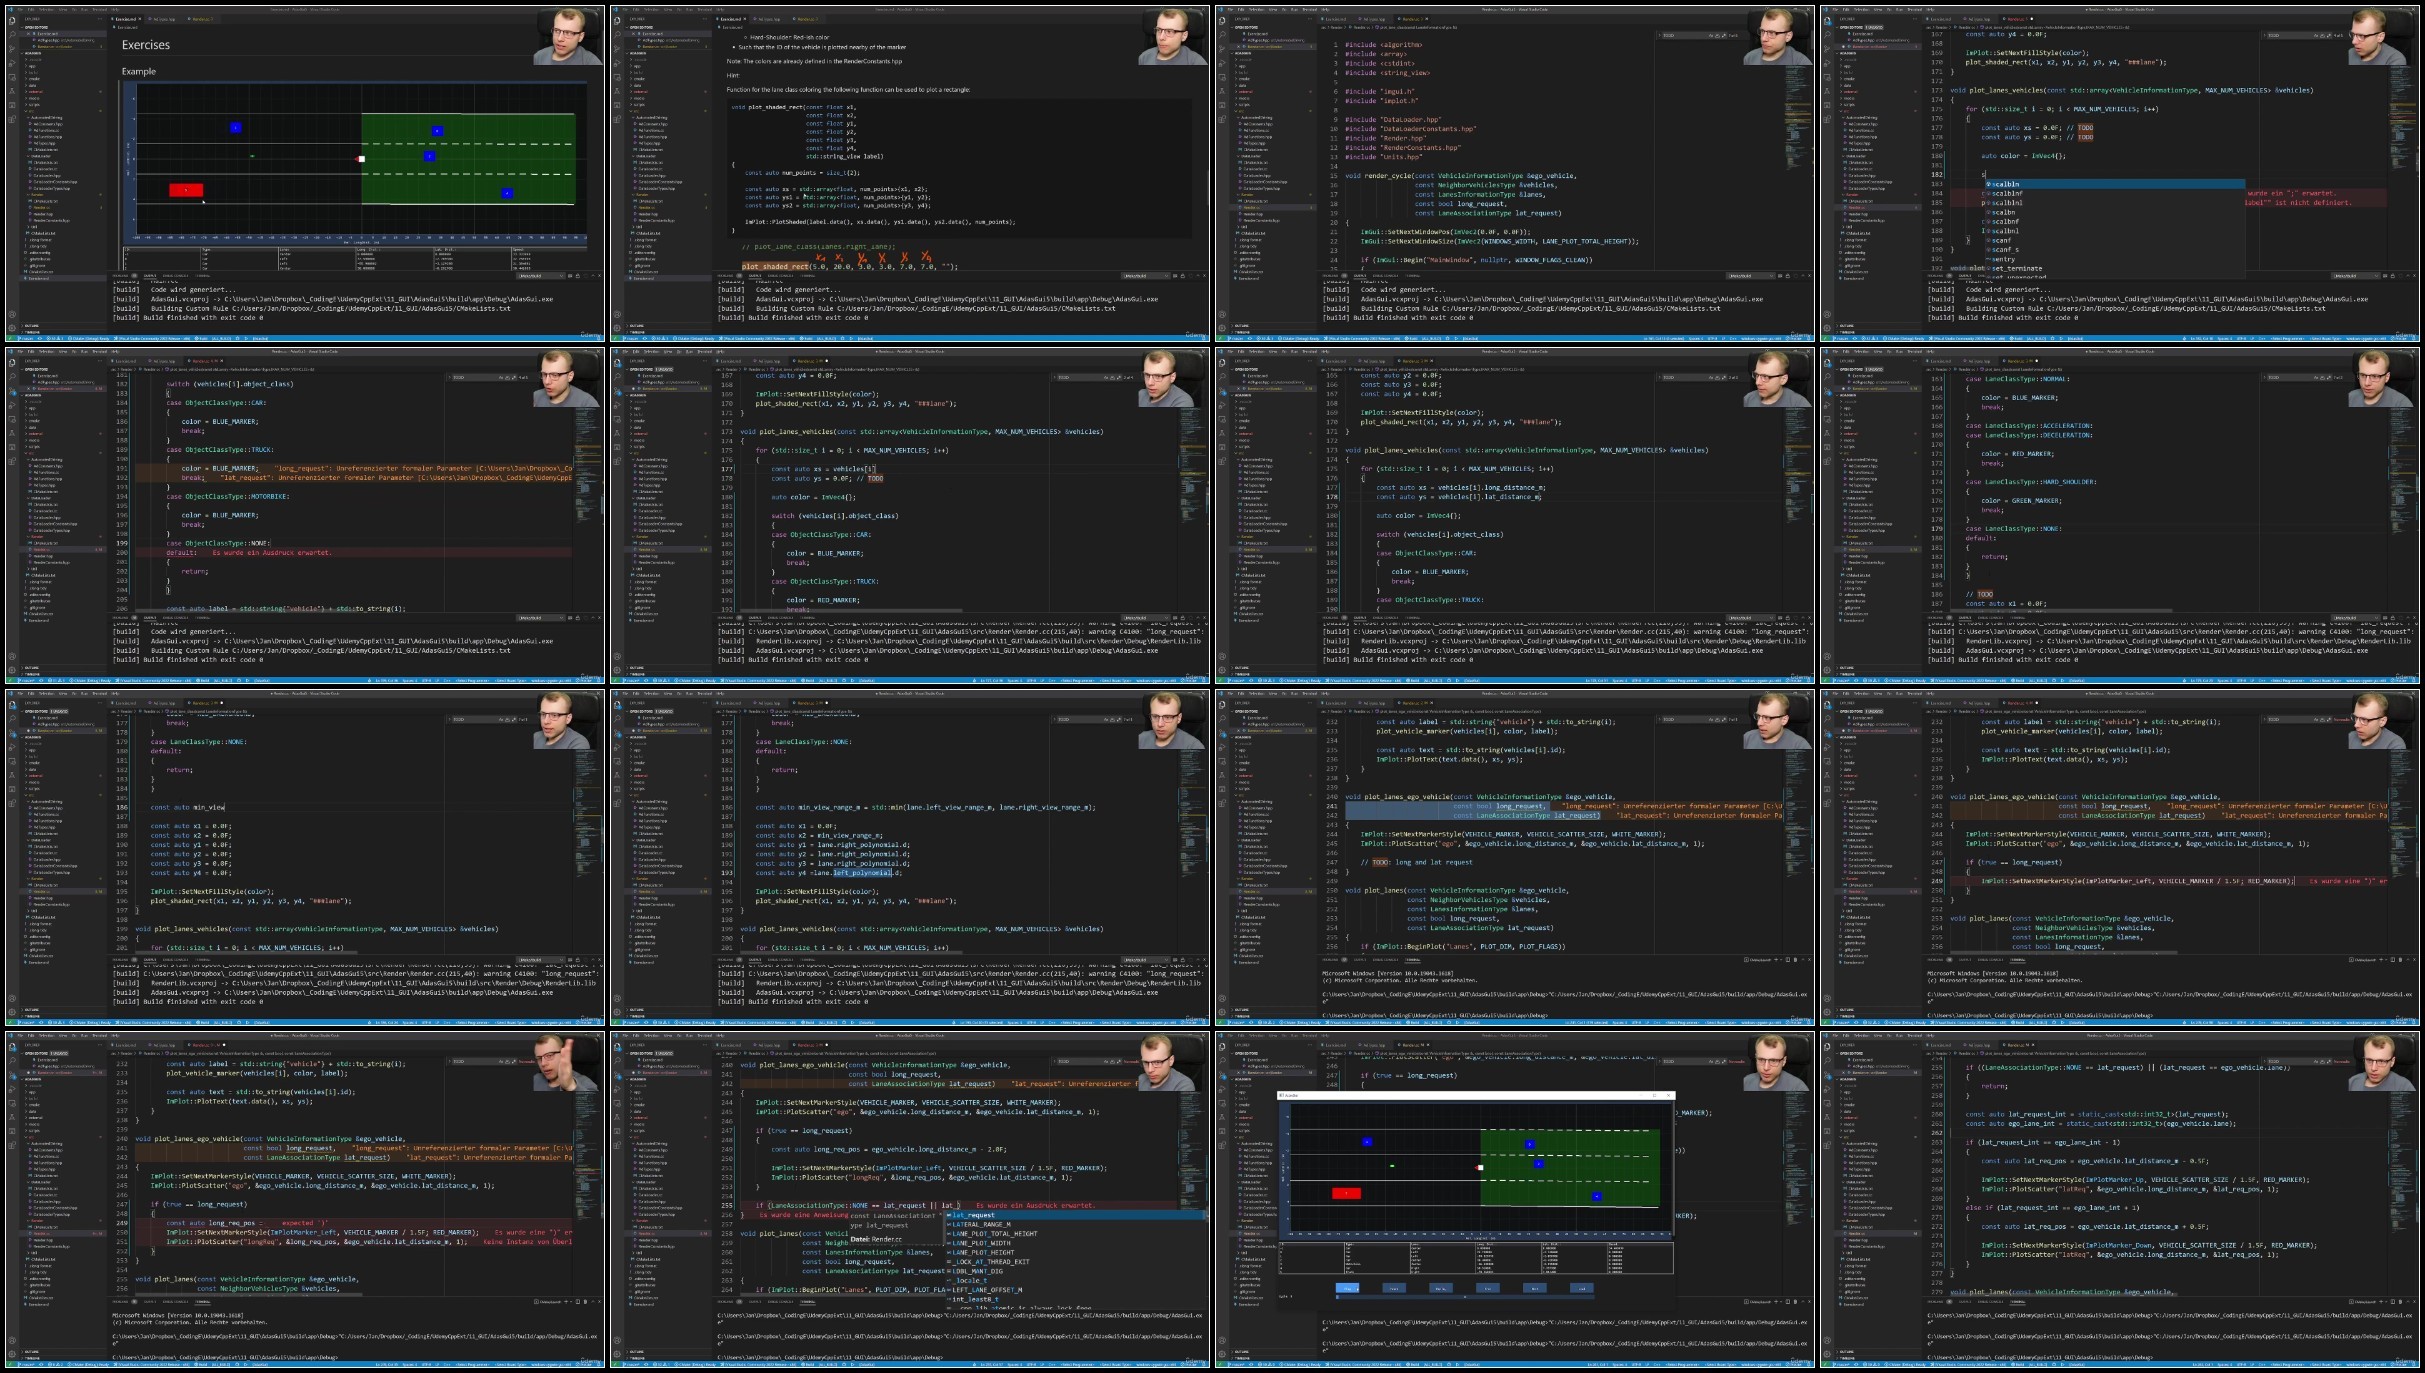The image size is (2425, 1373).
Task: Open the frame with the selected plot_lanes_ego_vehicle signature
Action: tap(1515, 856)
